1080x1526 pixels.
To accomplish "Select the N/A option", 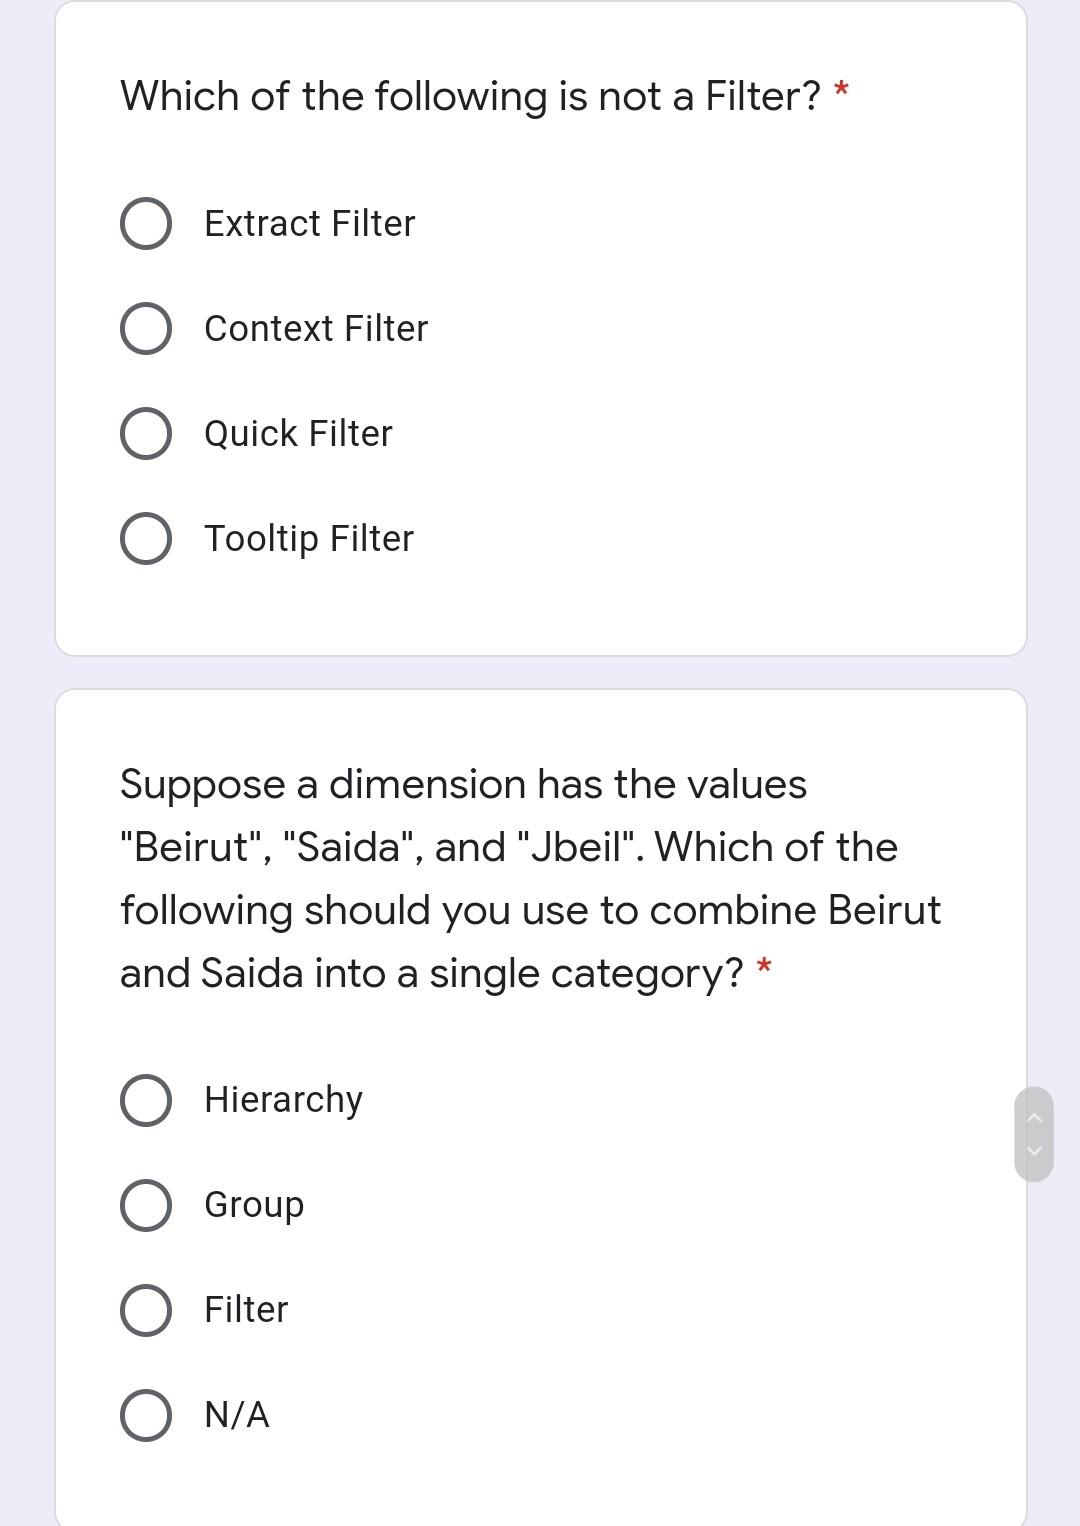I will pyautogui.click(x=145, y=1414).
